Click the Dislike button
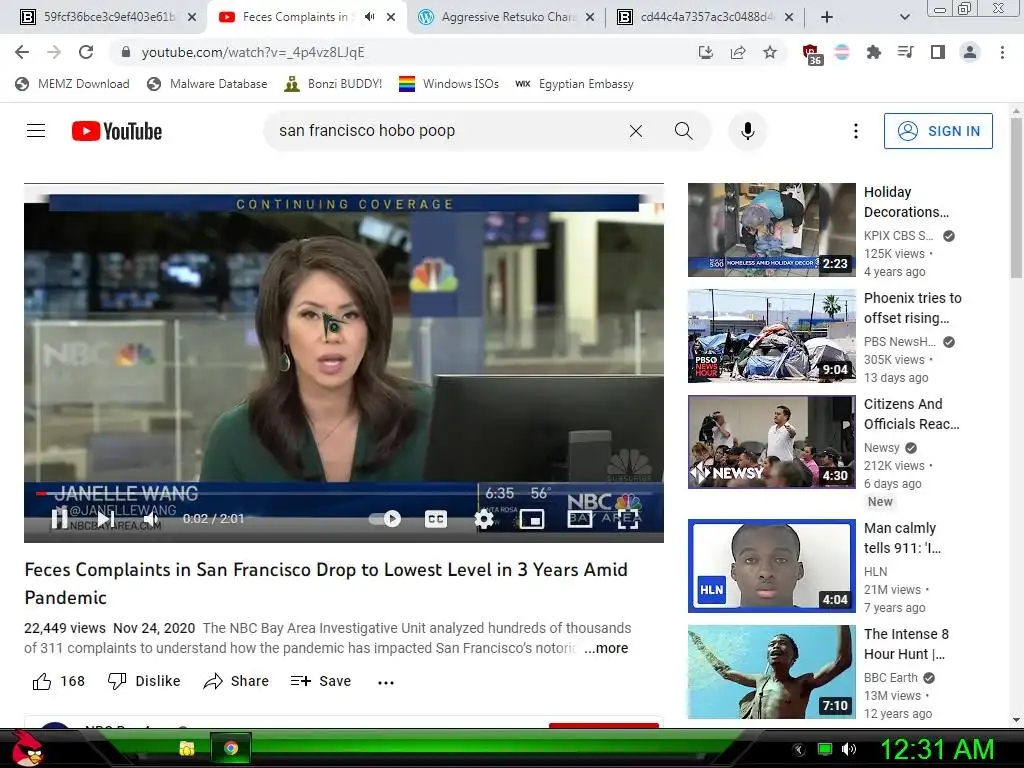This screenshot has height=768, width=1024. click(144, 681)
